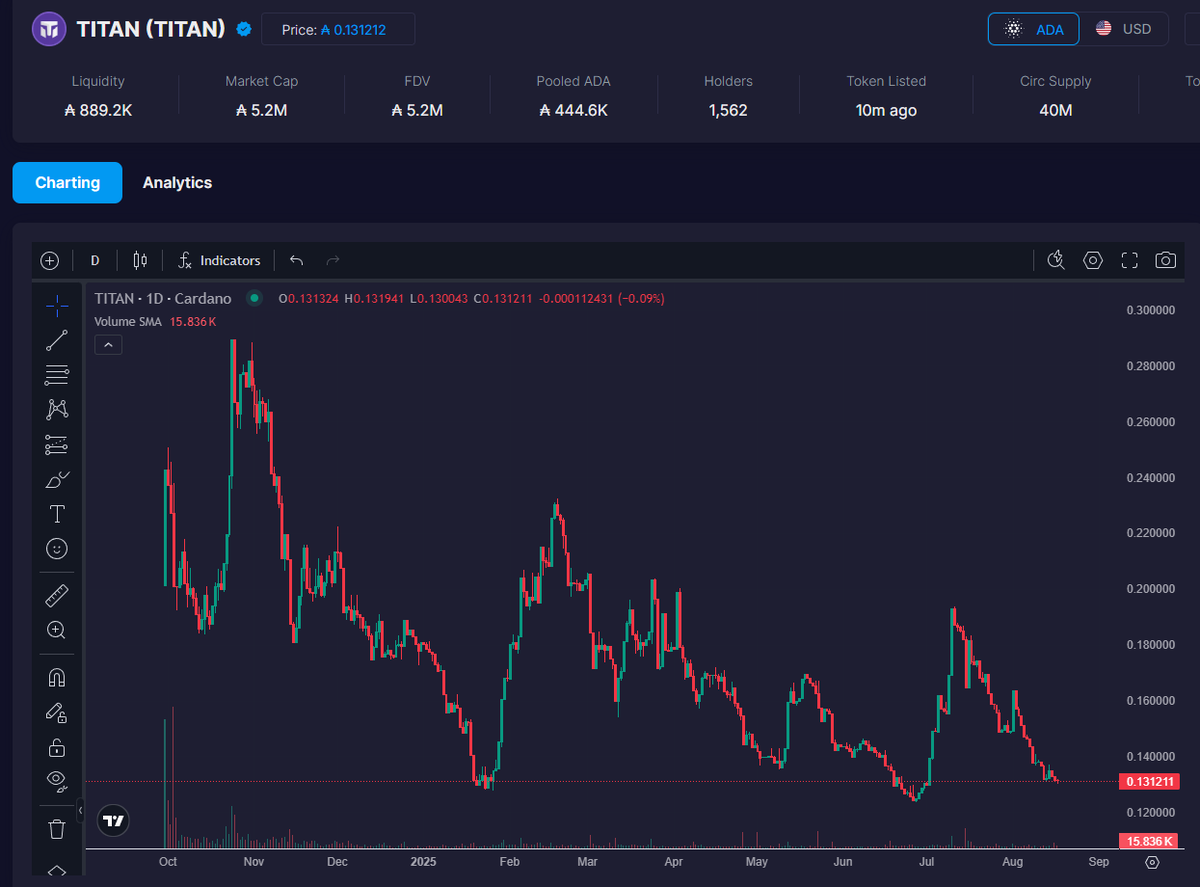The width and height of the screenshot is (1200, 887).
Task: Click the 2025 label on time axis
Action: click(x=422, y=861)
